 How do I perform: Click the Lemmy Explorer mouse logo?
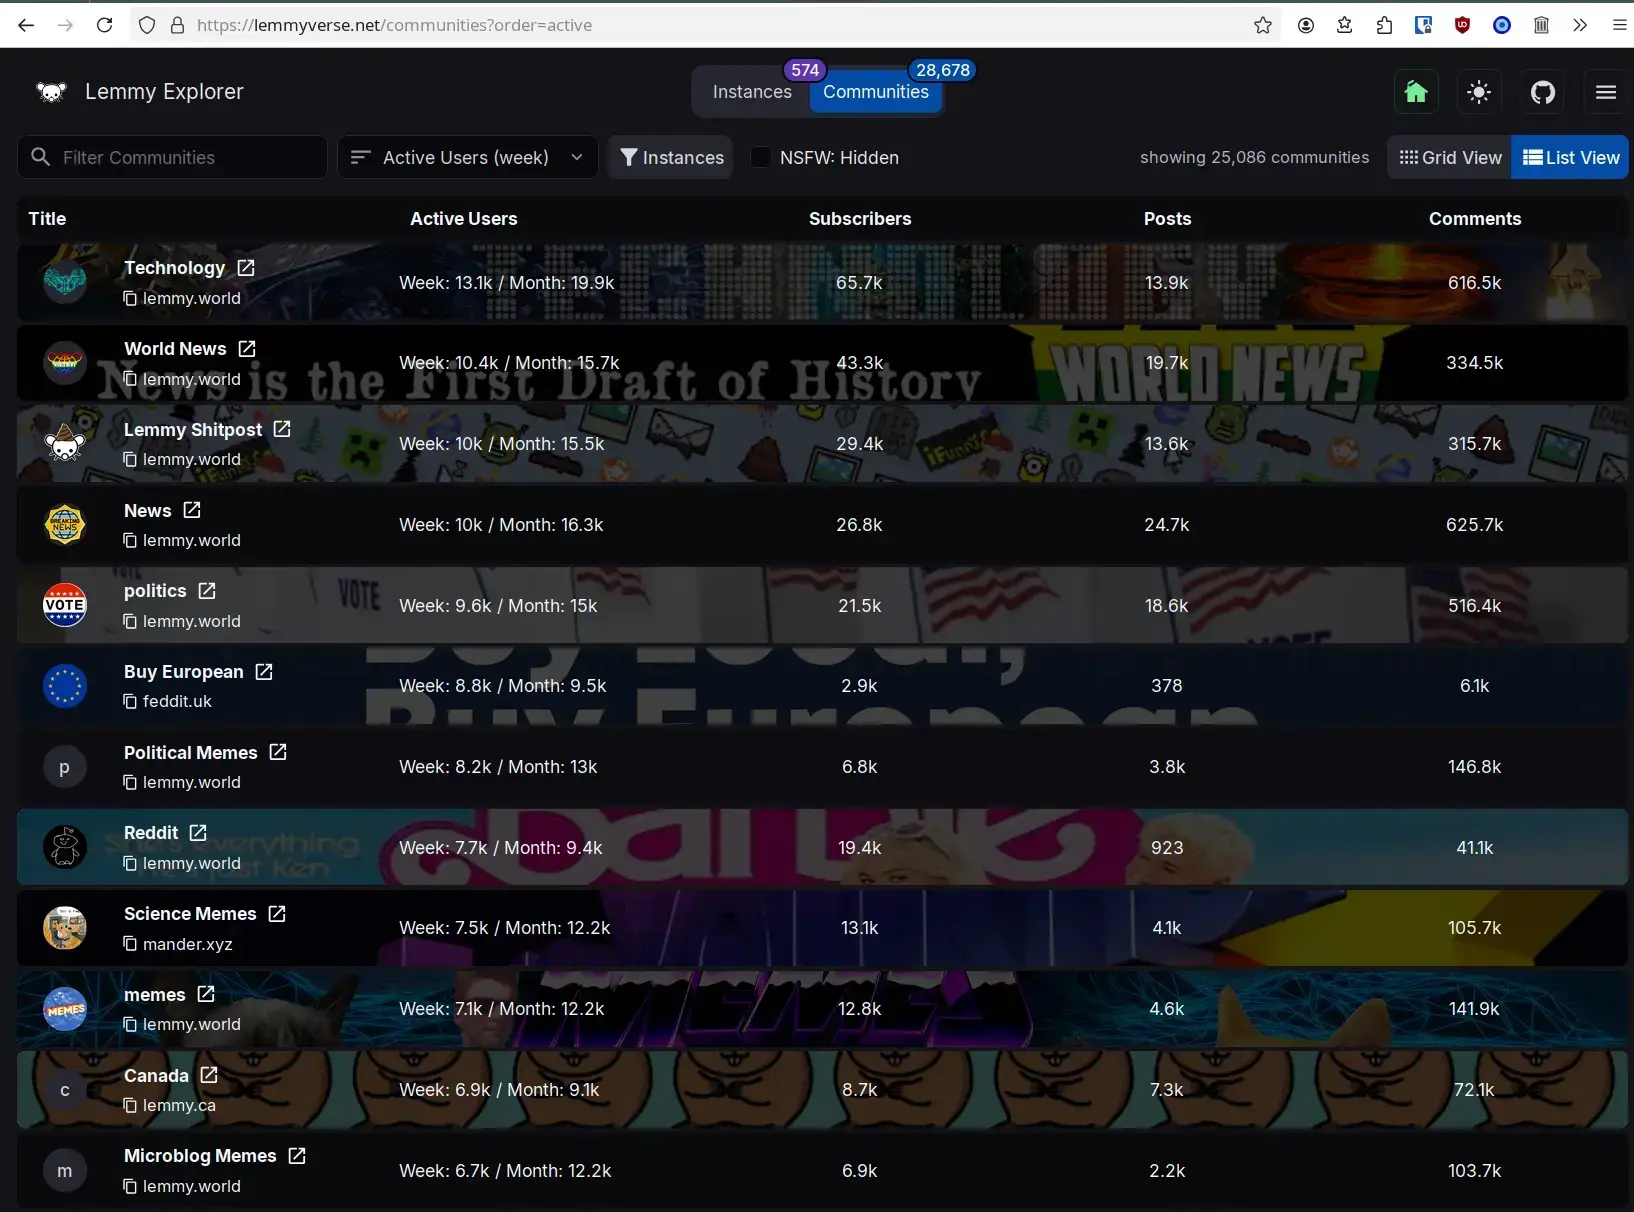coord(51,92)
